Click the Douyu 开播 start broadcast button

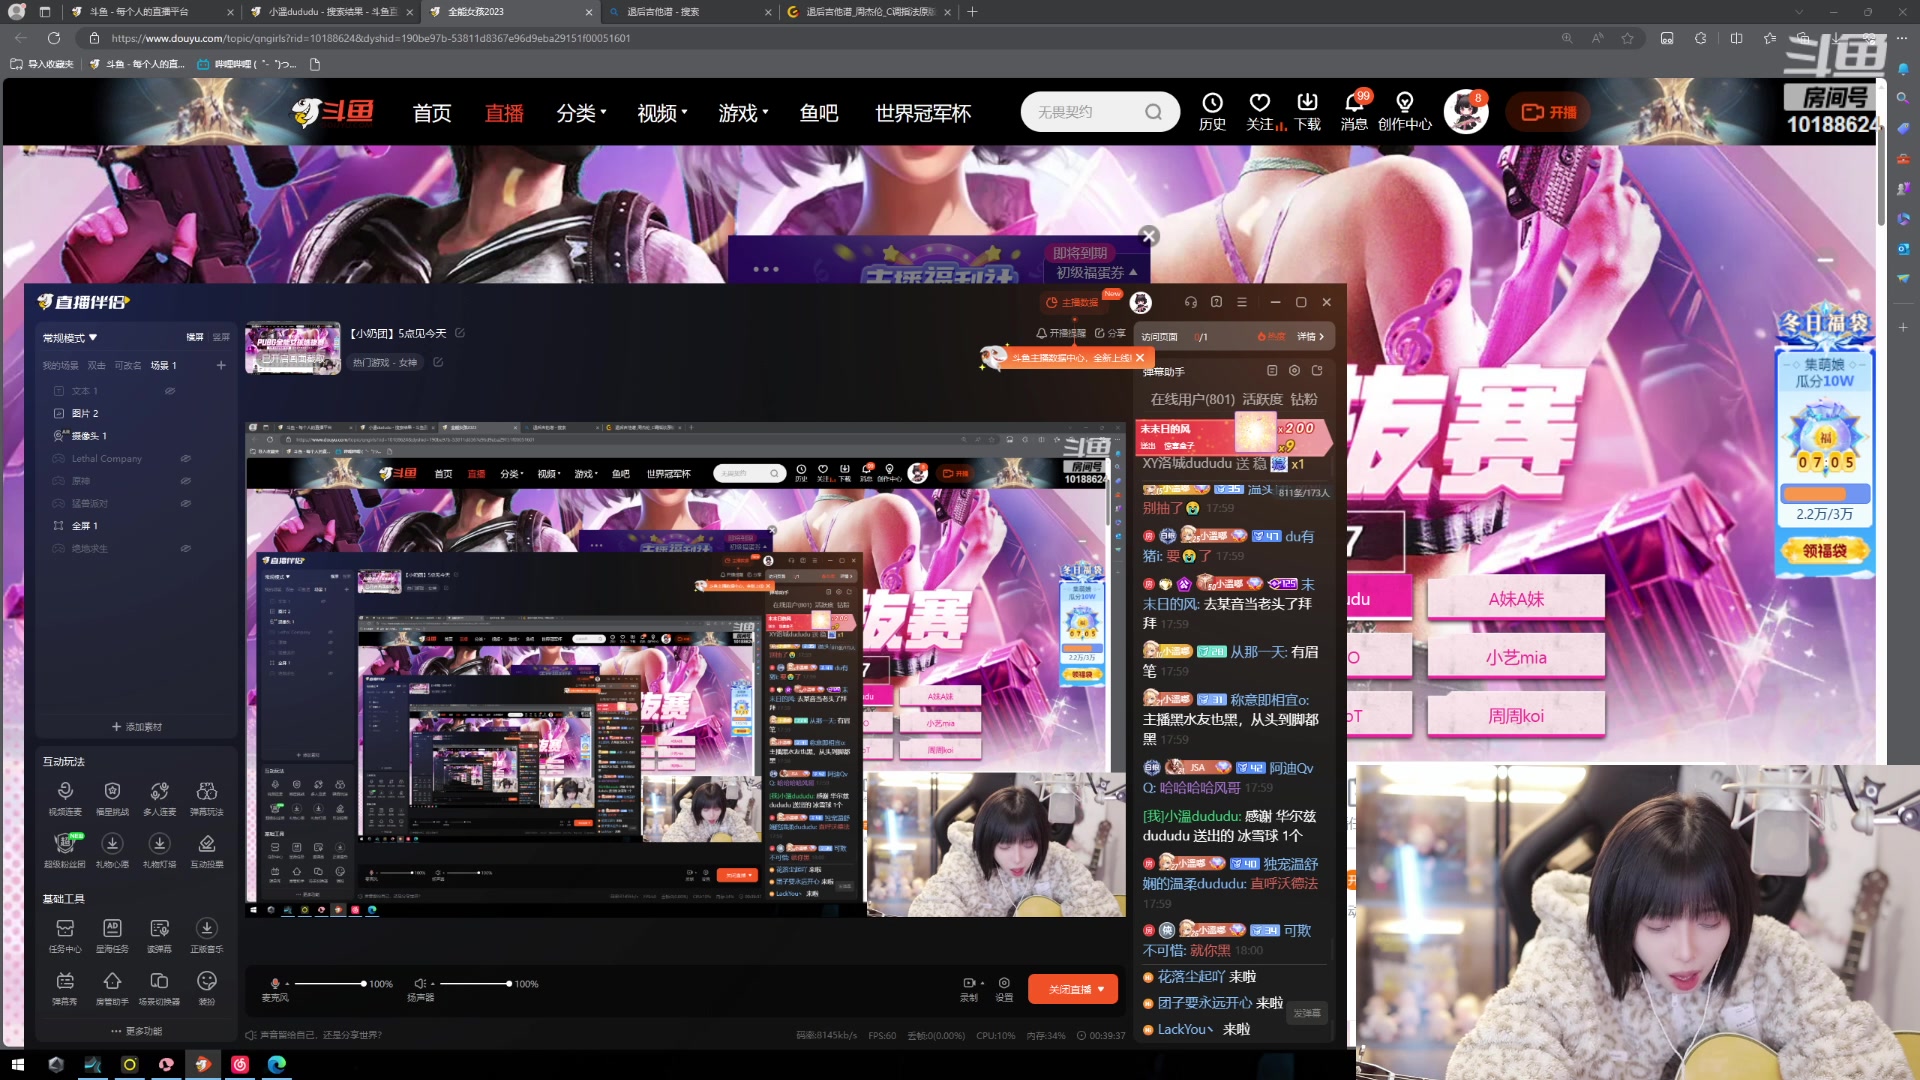tap(1548, 112)
